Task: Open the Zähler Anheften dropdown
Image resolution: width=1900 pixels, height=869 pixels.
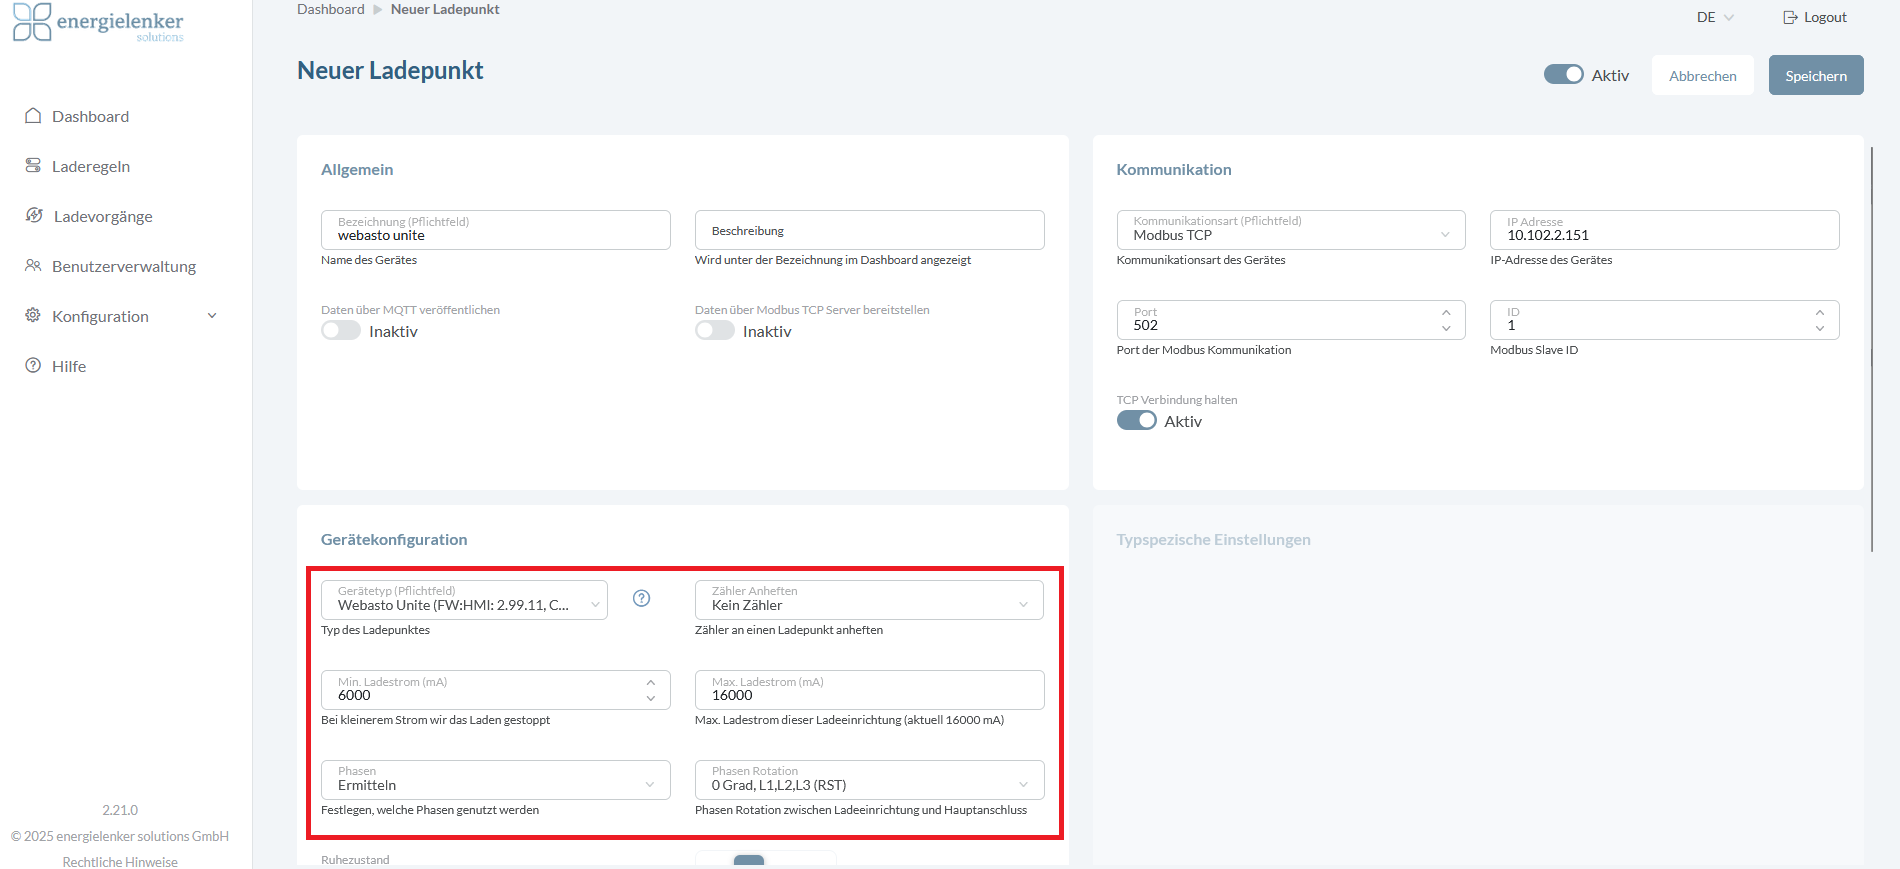Action: (x=869, y=600)
